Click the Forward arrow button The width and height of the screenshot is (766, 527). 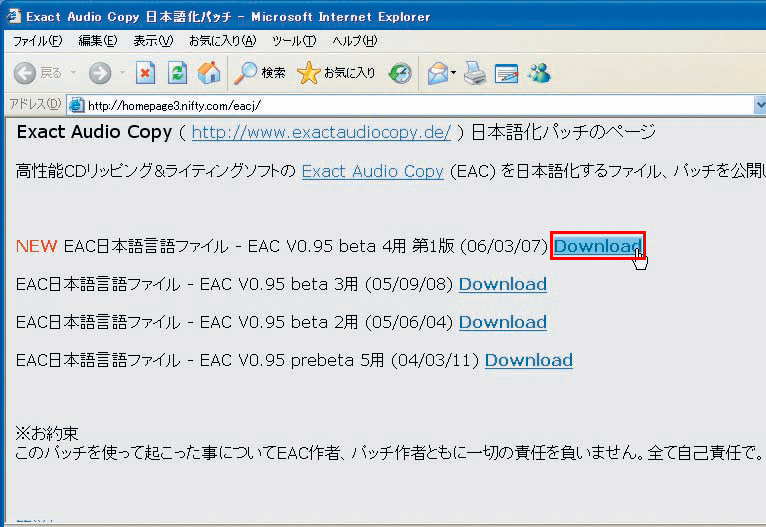coord(100,74)
